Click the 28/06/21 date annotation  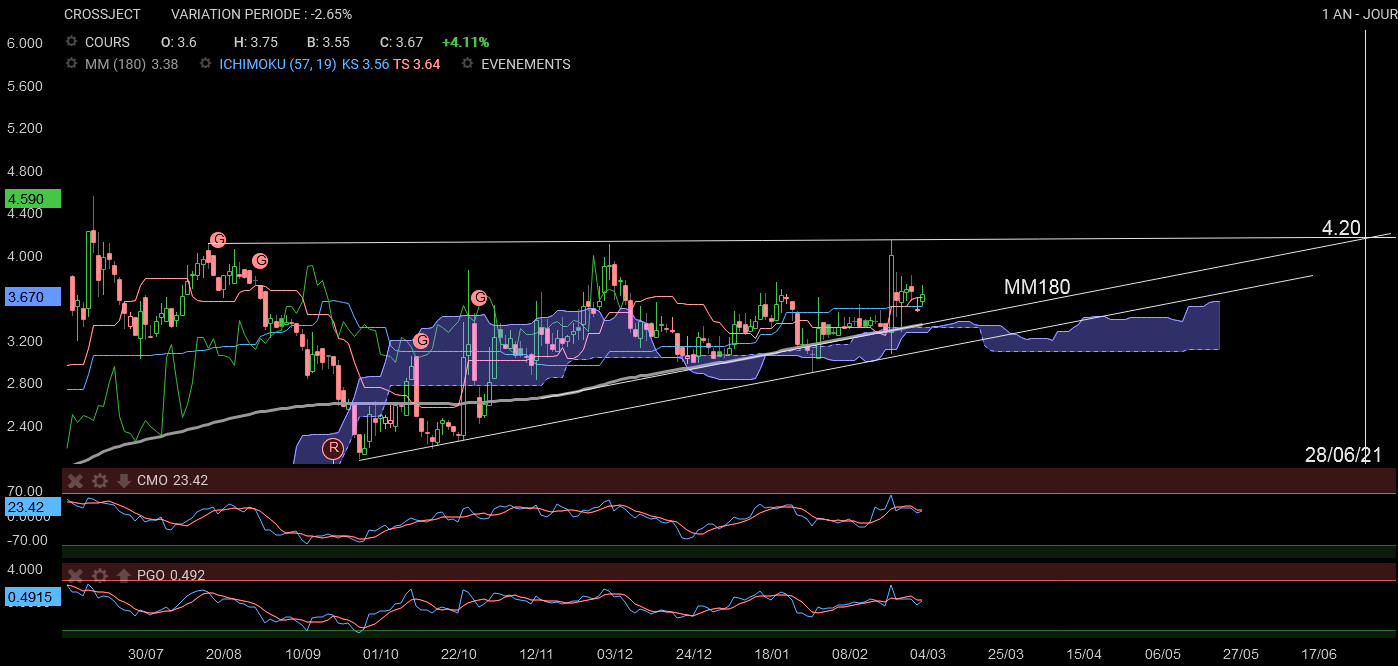[1343, 455]
